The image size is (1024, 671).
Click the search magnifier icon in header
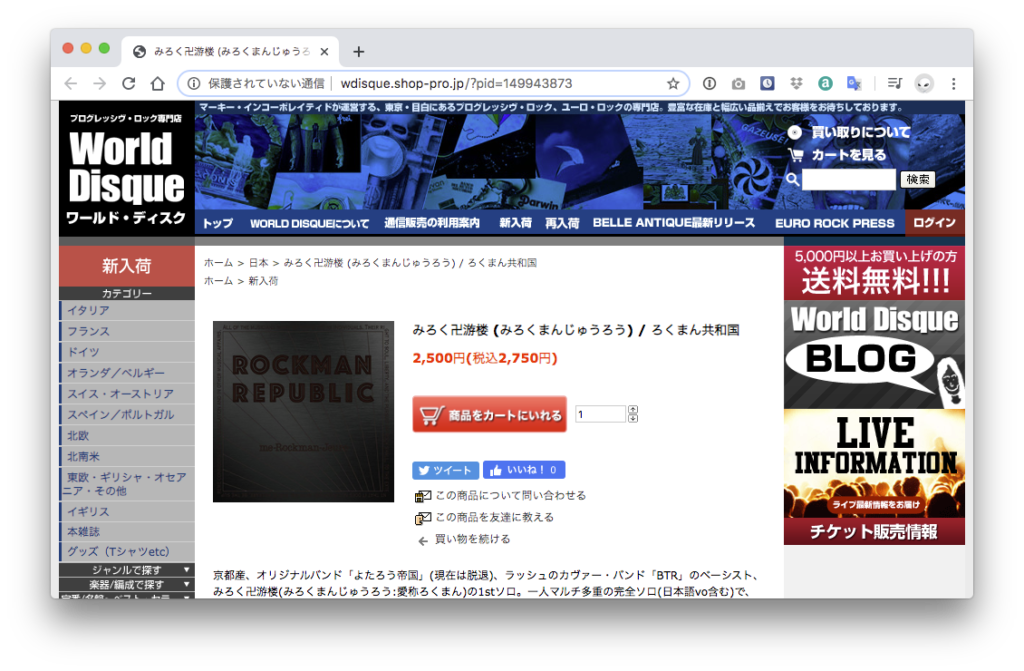pyautogui.click(x=793, y=179)
